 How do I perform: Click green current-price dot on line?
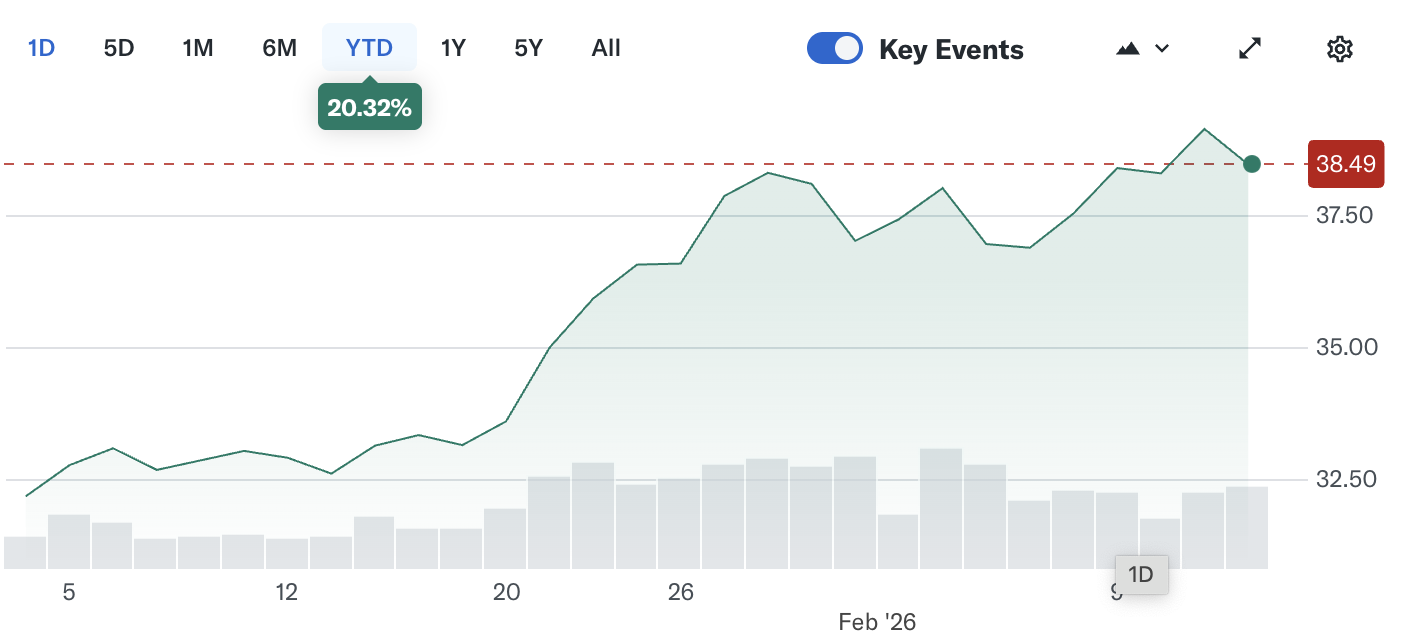(1251, 164)
